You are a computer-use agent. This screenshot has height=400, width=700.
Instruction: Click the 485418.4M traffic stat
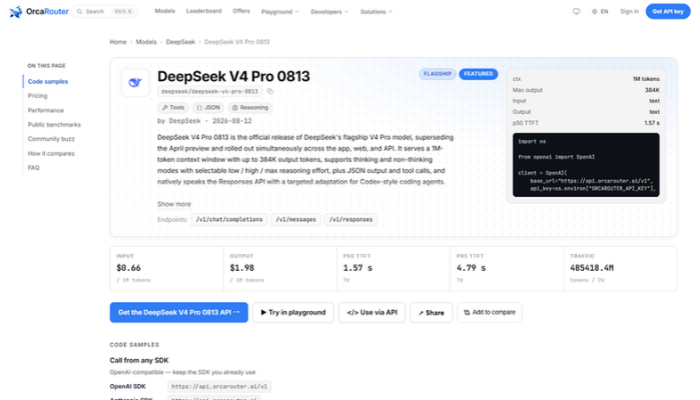point(592,268)
